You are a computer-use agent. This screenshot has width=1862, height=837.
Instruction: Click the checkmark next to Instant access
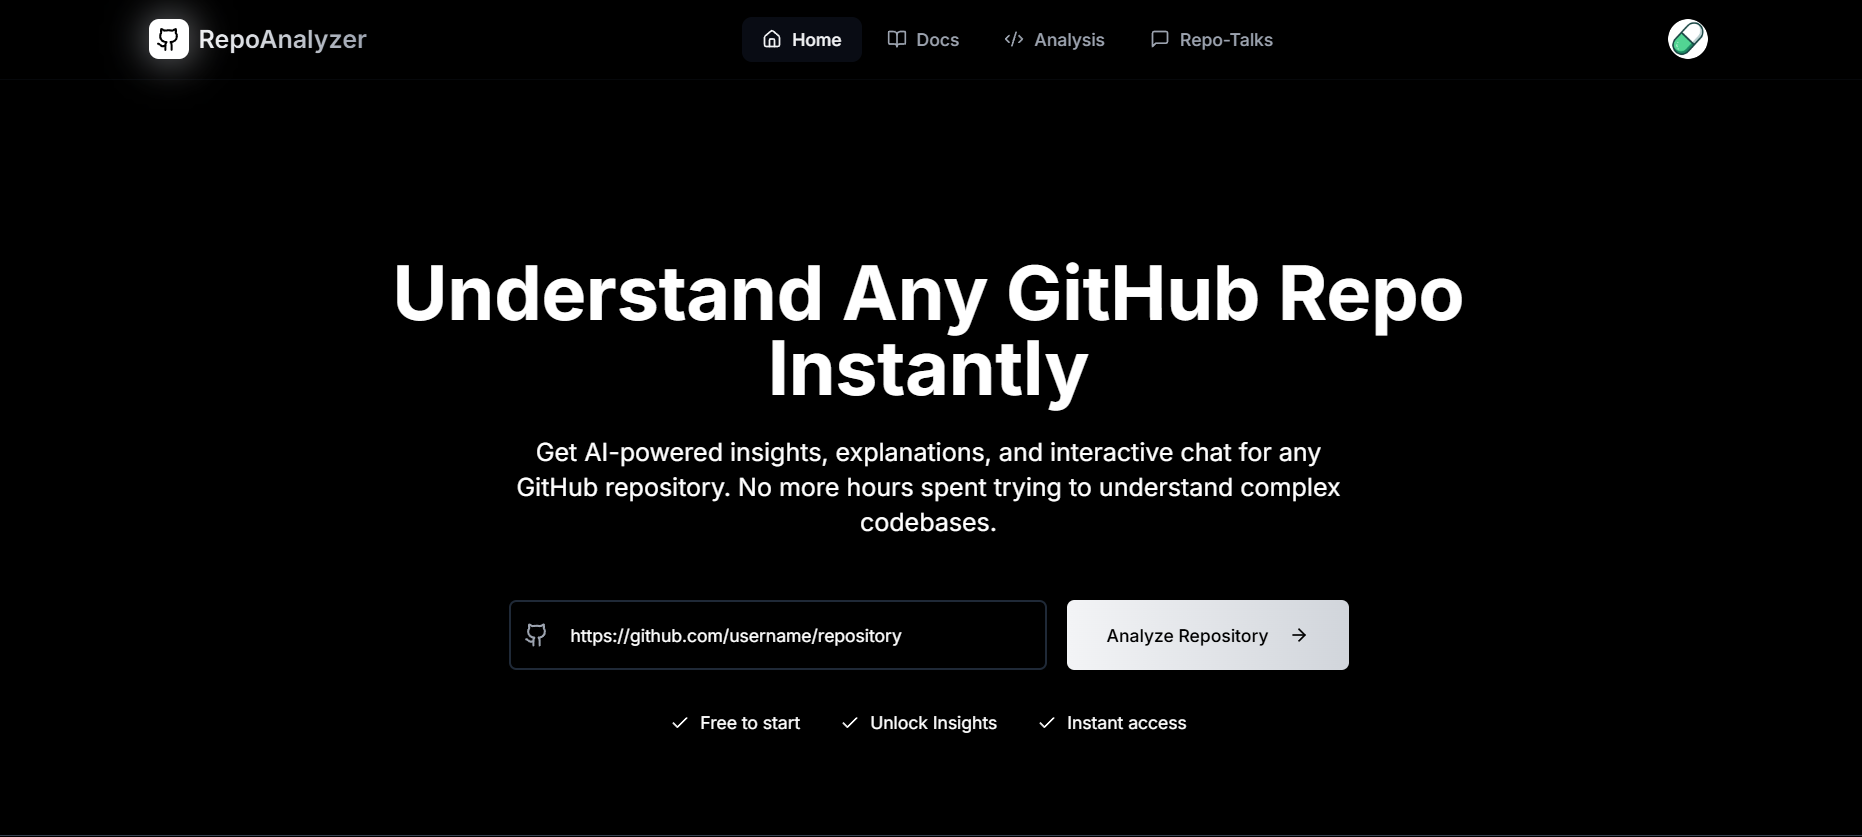[1047, 723]
